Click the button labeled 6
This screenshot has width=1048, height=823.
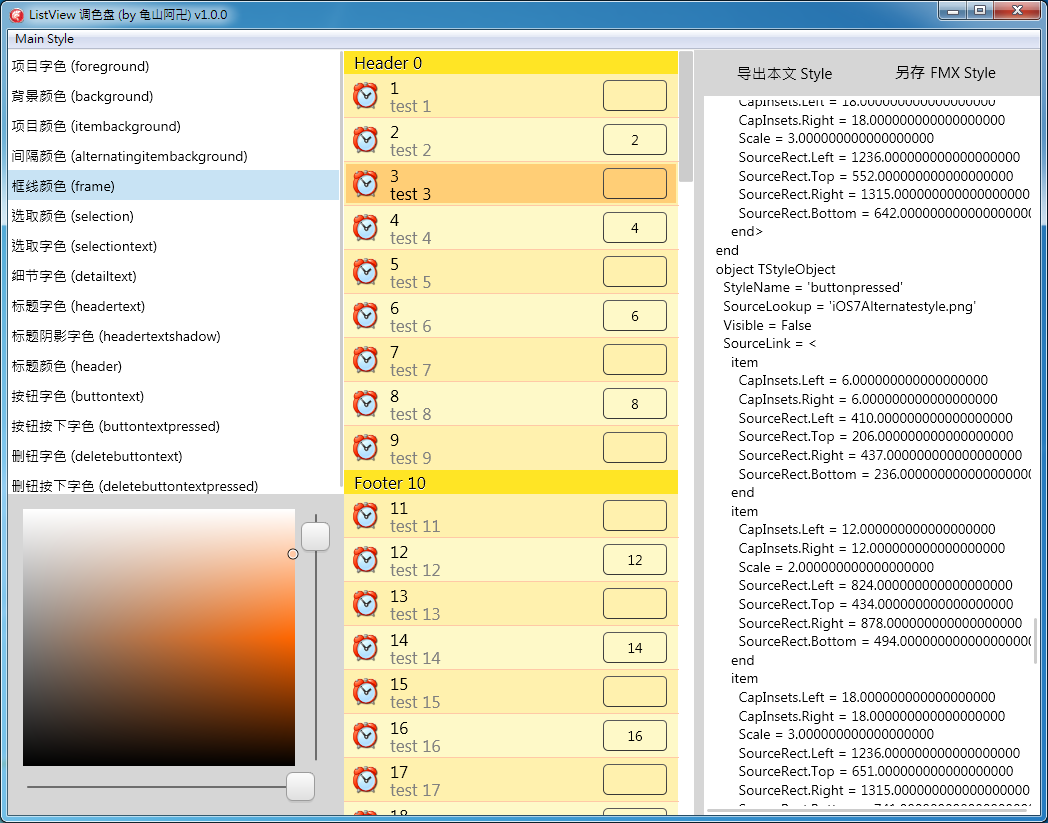[634, 316]
